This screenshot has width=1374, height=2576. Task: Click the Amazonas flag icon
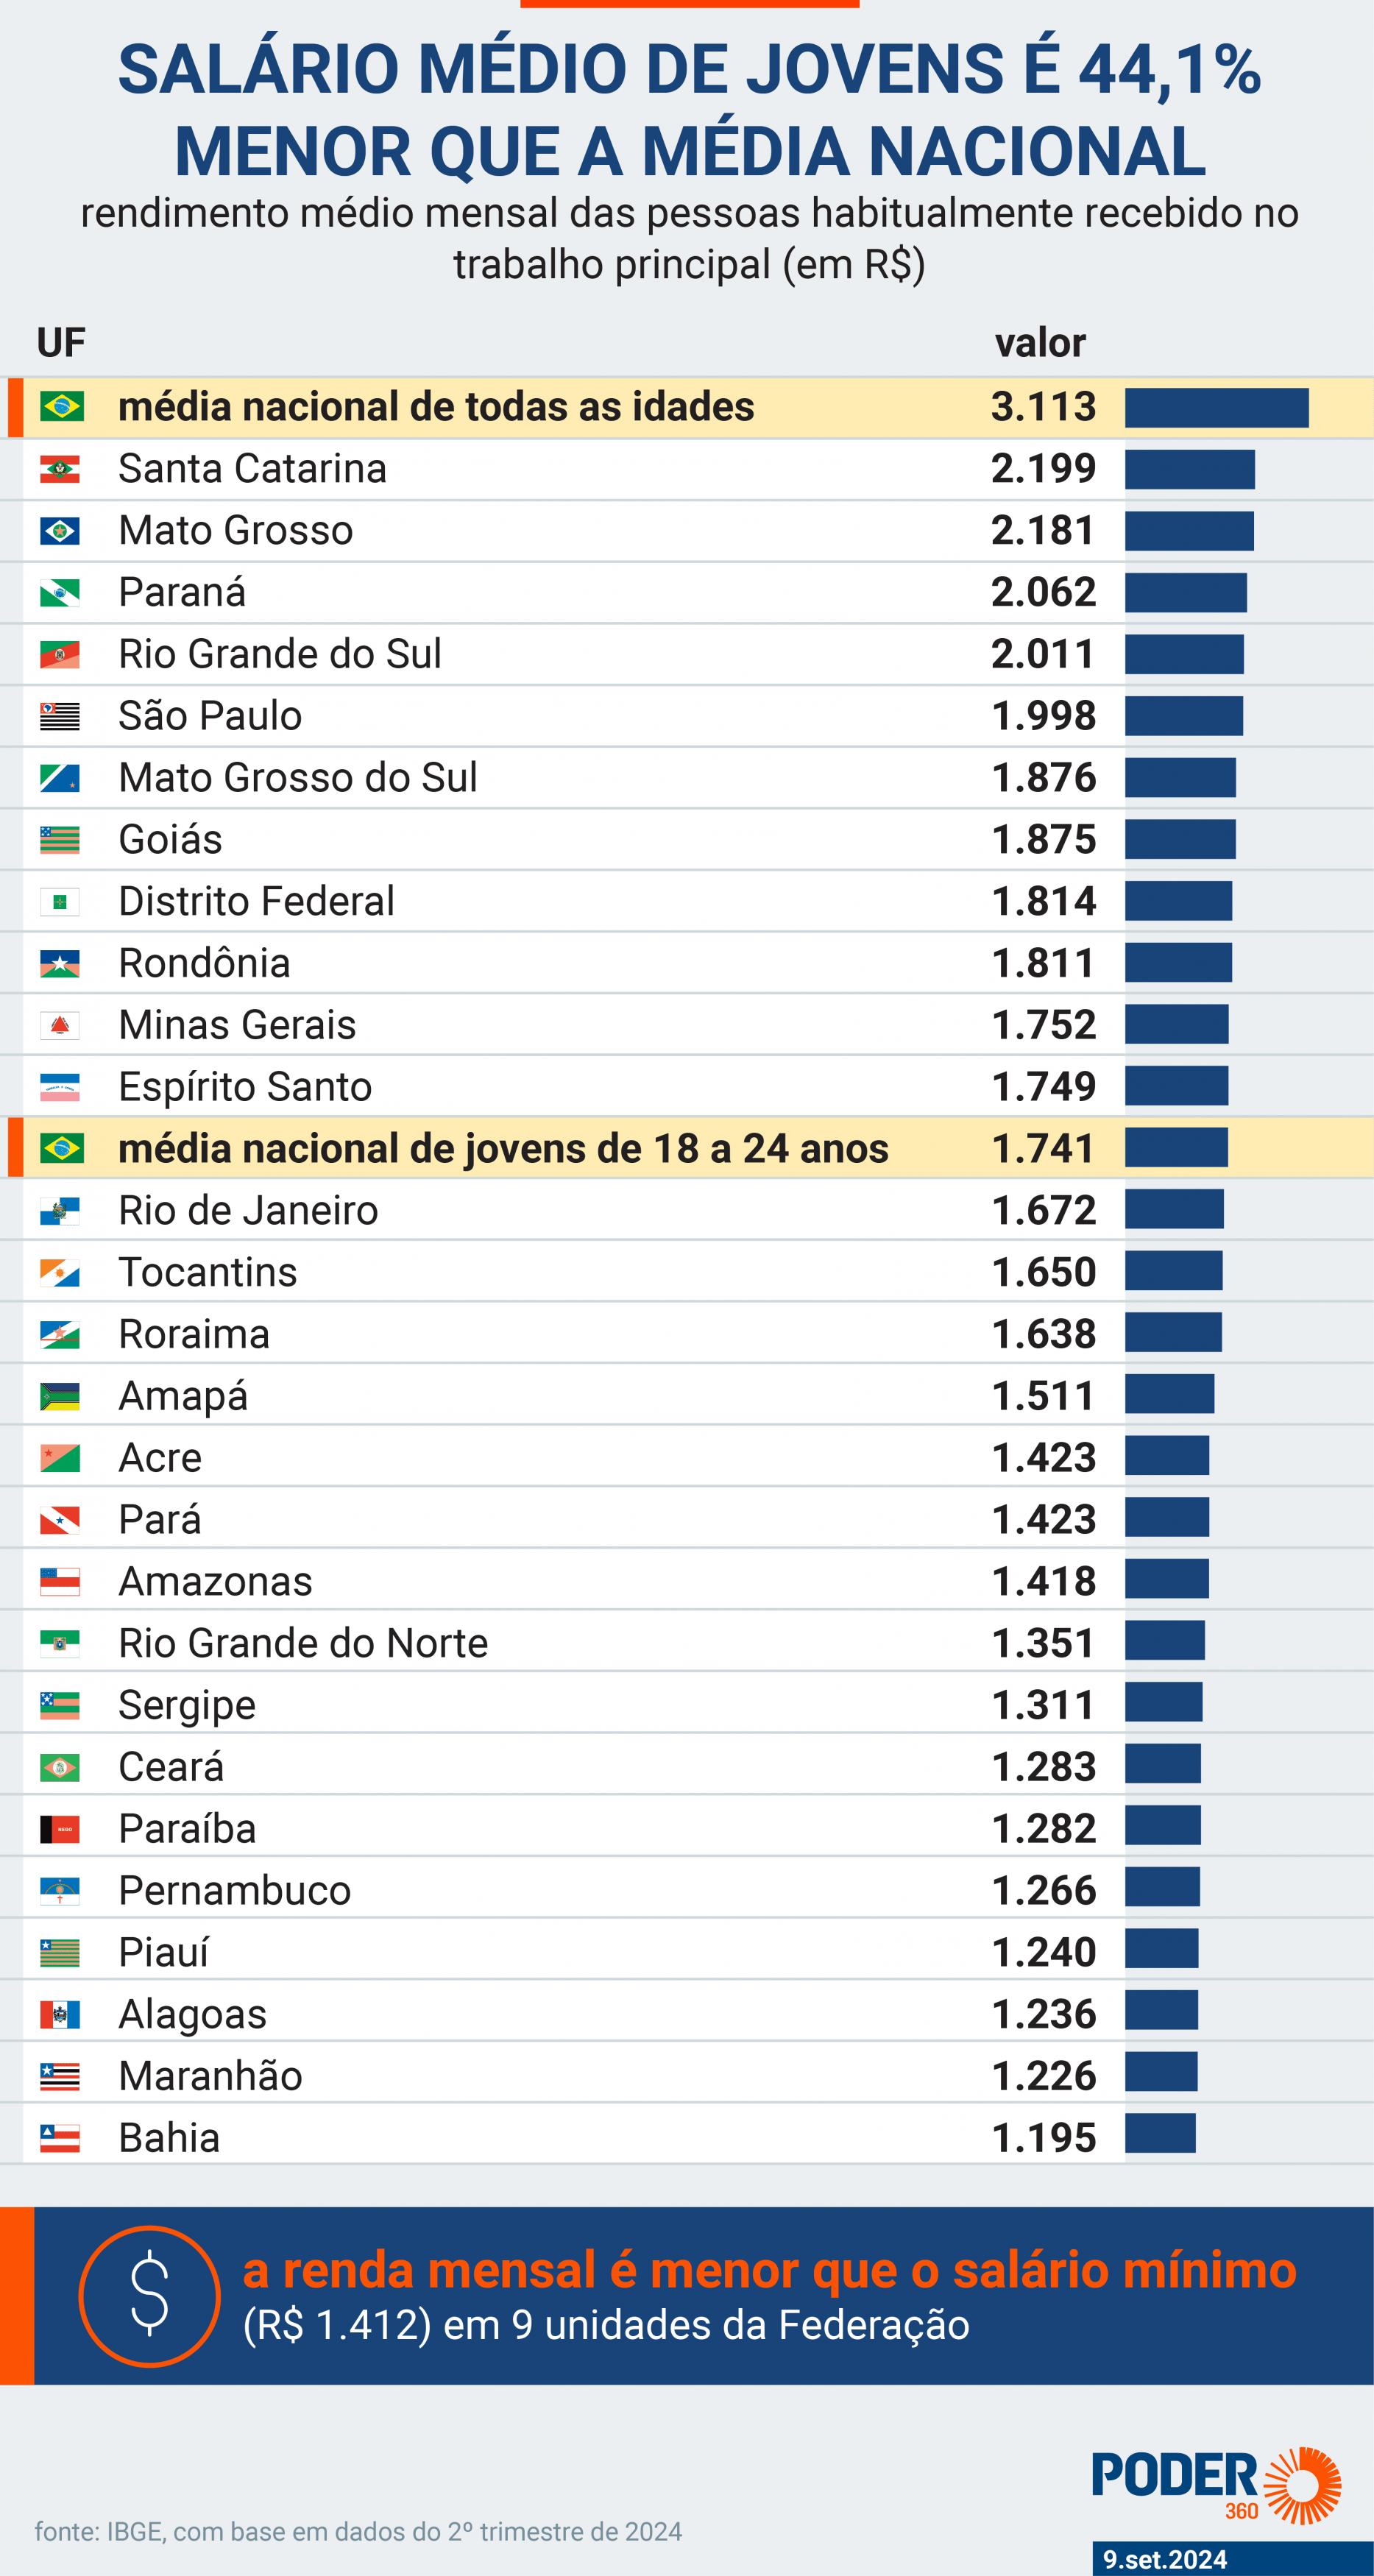[x=60, y=1582]
